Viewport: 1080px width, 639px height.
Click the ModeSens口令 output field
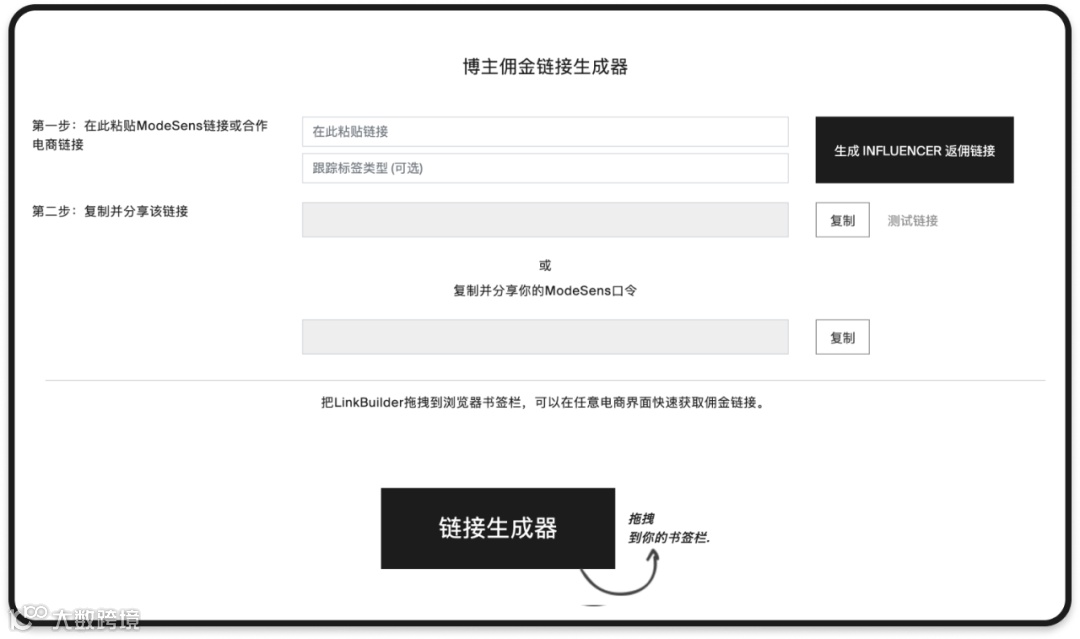click(545, 337)
